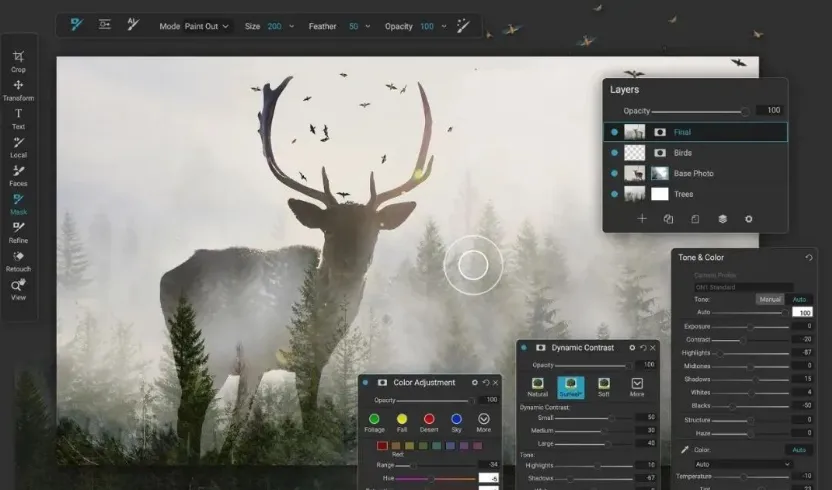Switch Tone to Manual
The image size is (832, 490).
(770, 299)
